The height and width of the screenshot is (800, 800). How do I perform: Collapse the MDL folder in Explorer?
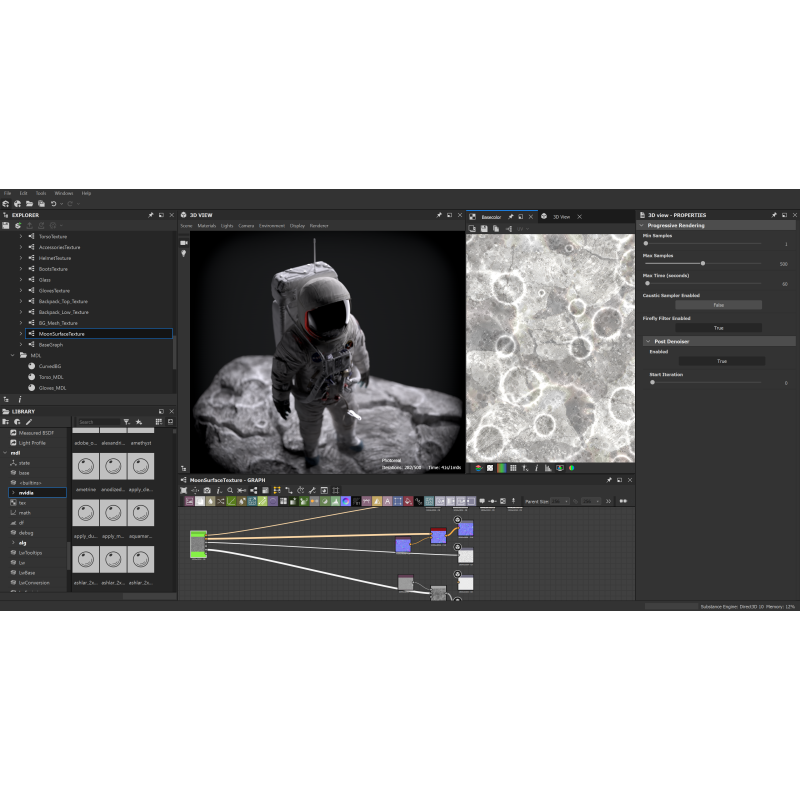tap(12, 355)
